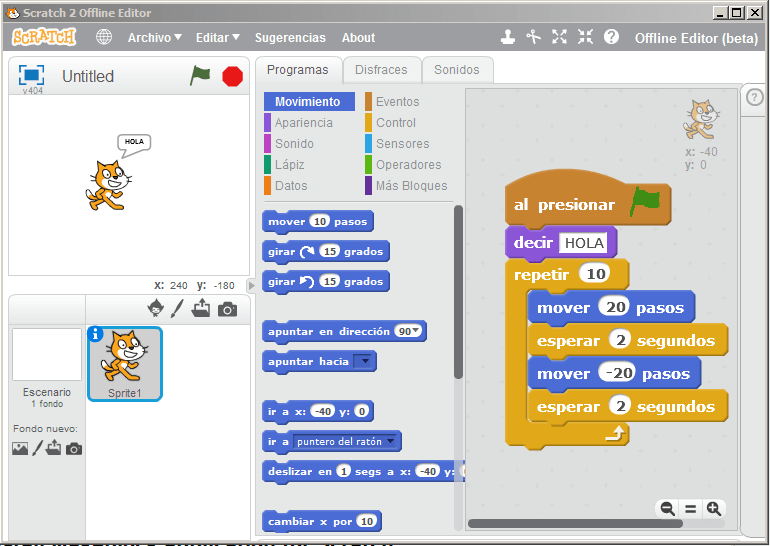Choose new sprite from library icon
Image resolution: width=770 pixels, height=546 pixels.
[x=156, y=308]
